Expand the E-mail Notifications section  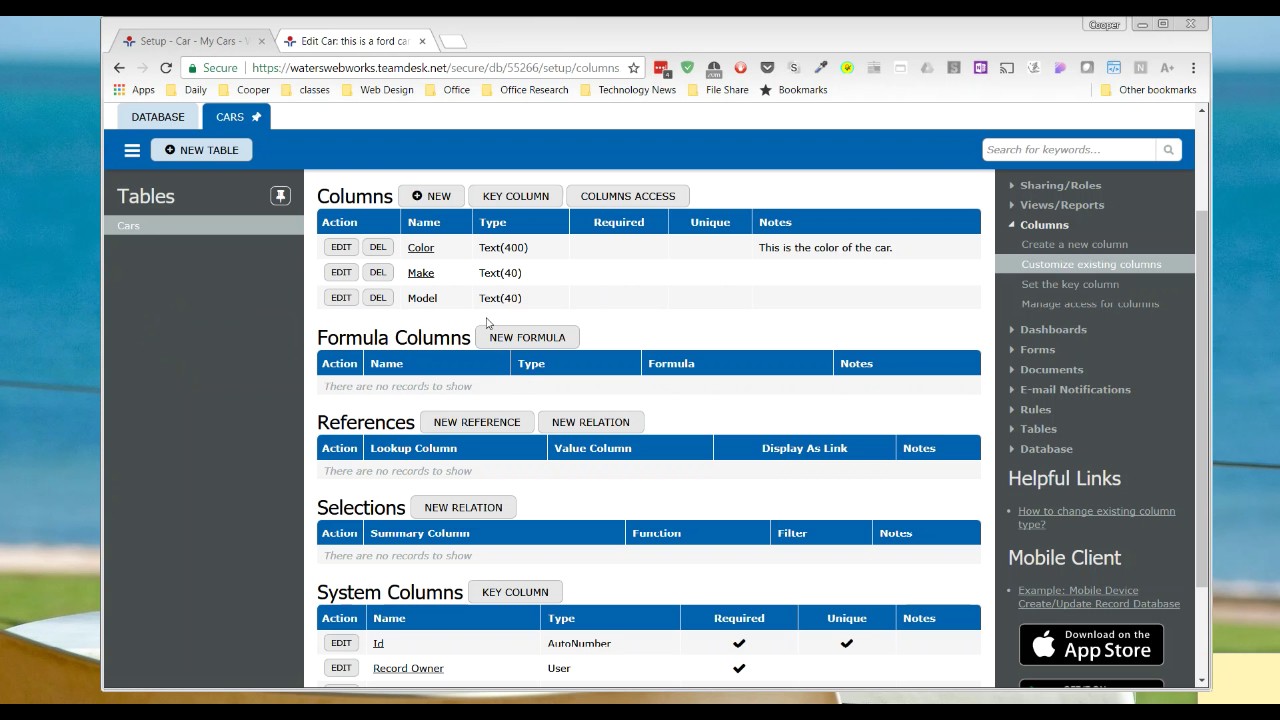pos(1075,390)
